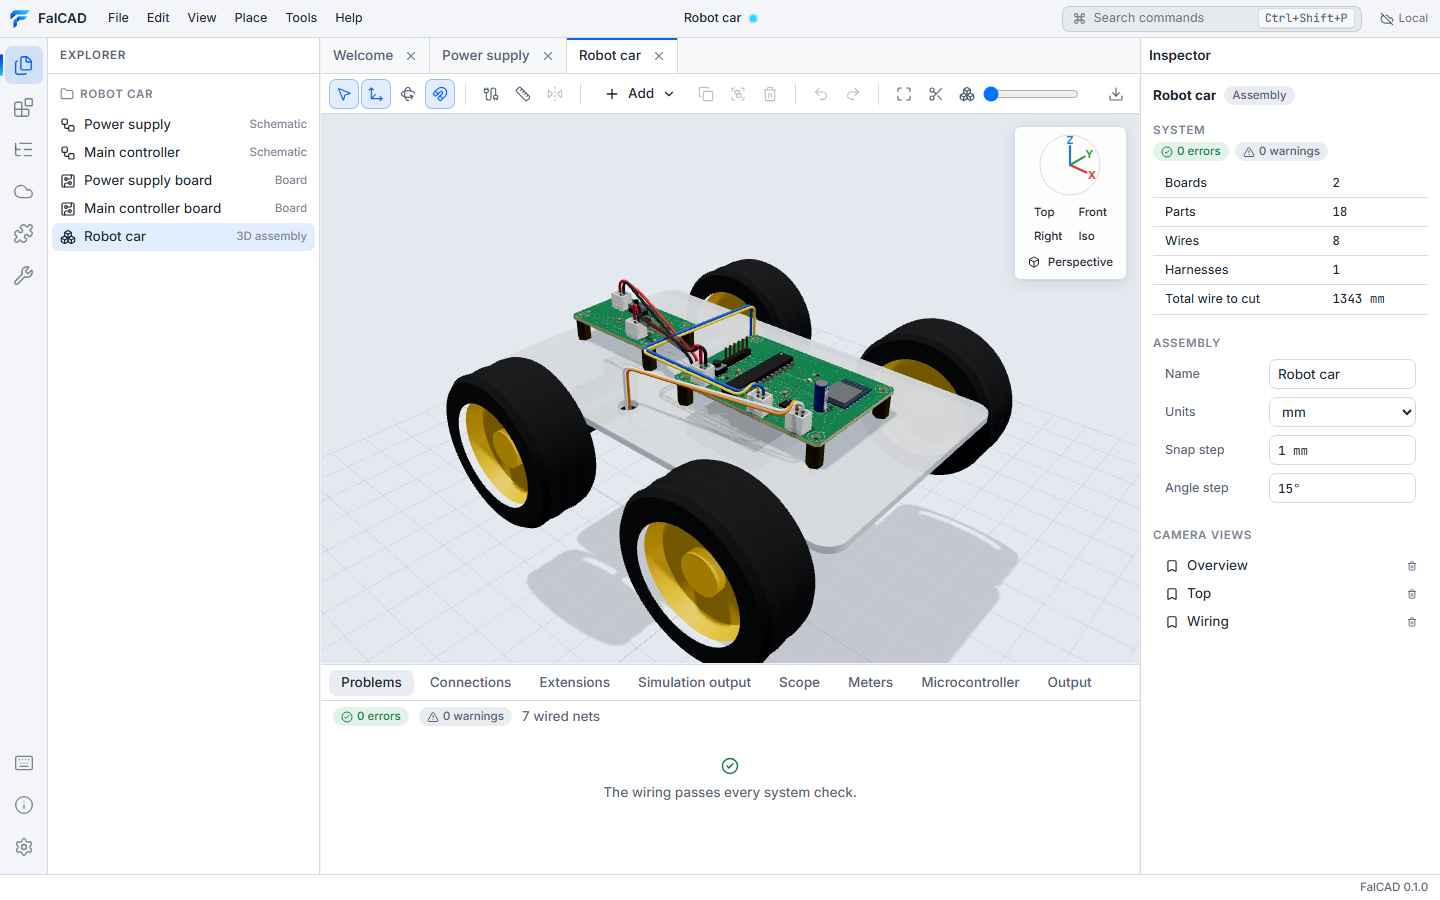Click the scissors section cut icon
Image resolution: width=1440 pixels, height=900 pixels.
point(936,94)
